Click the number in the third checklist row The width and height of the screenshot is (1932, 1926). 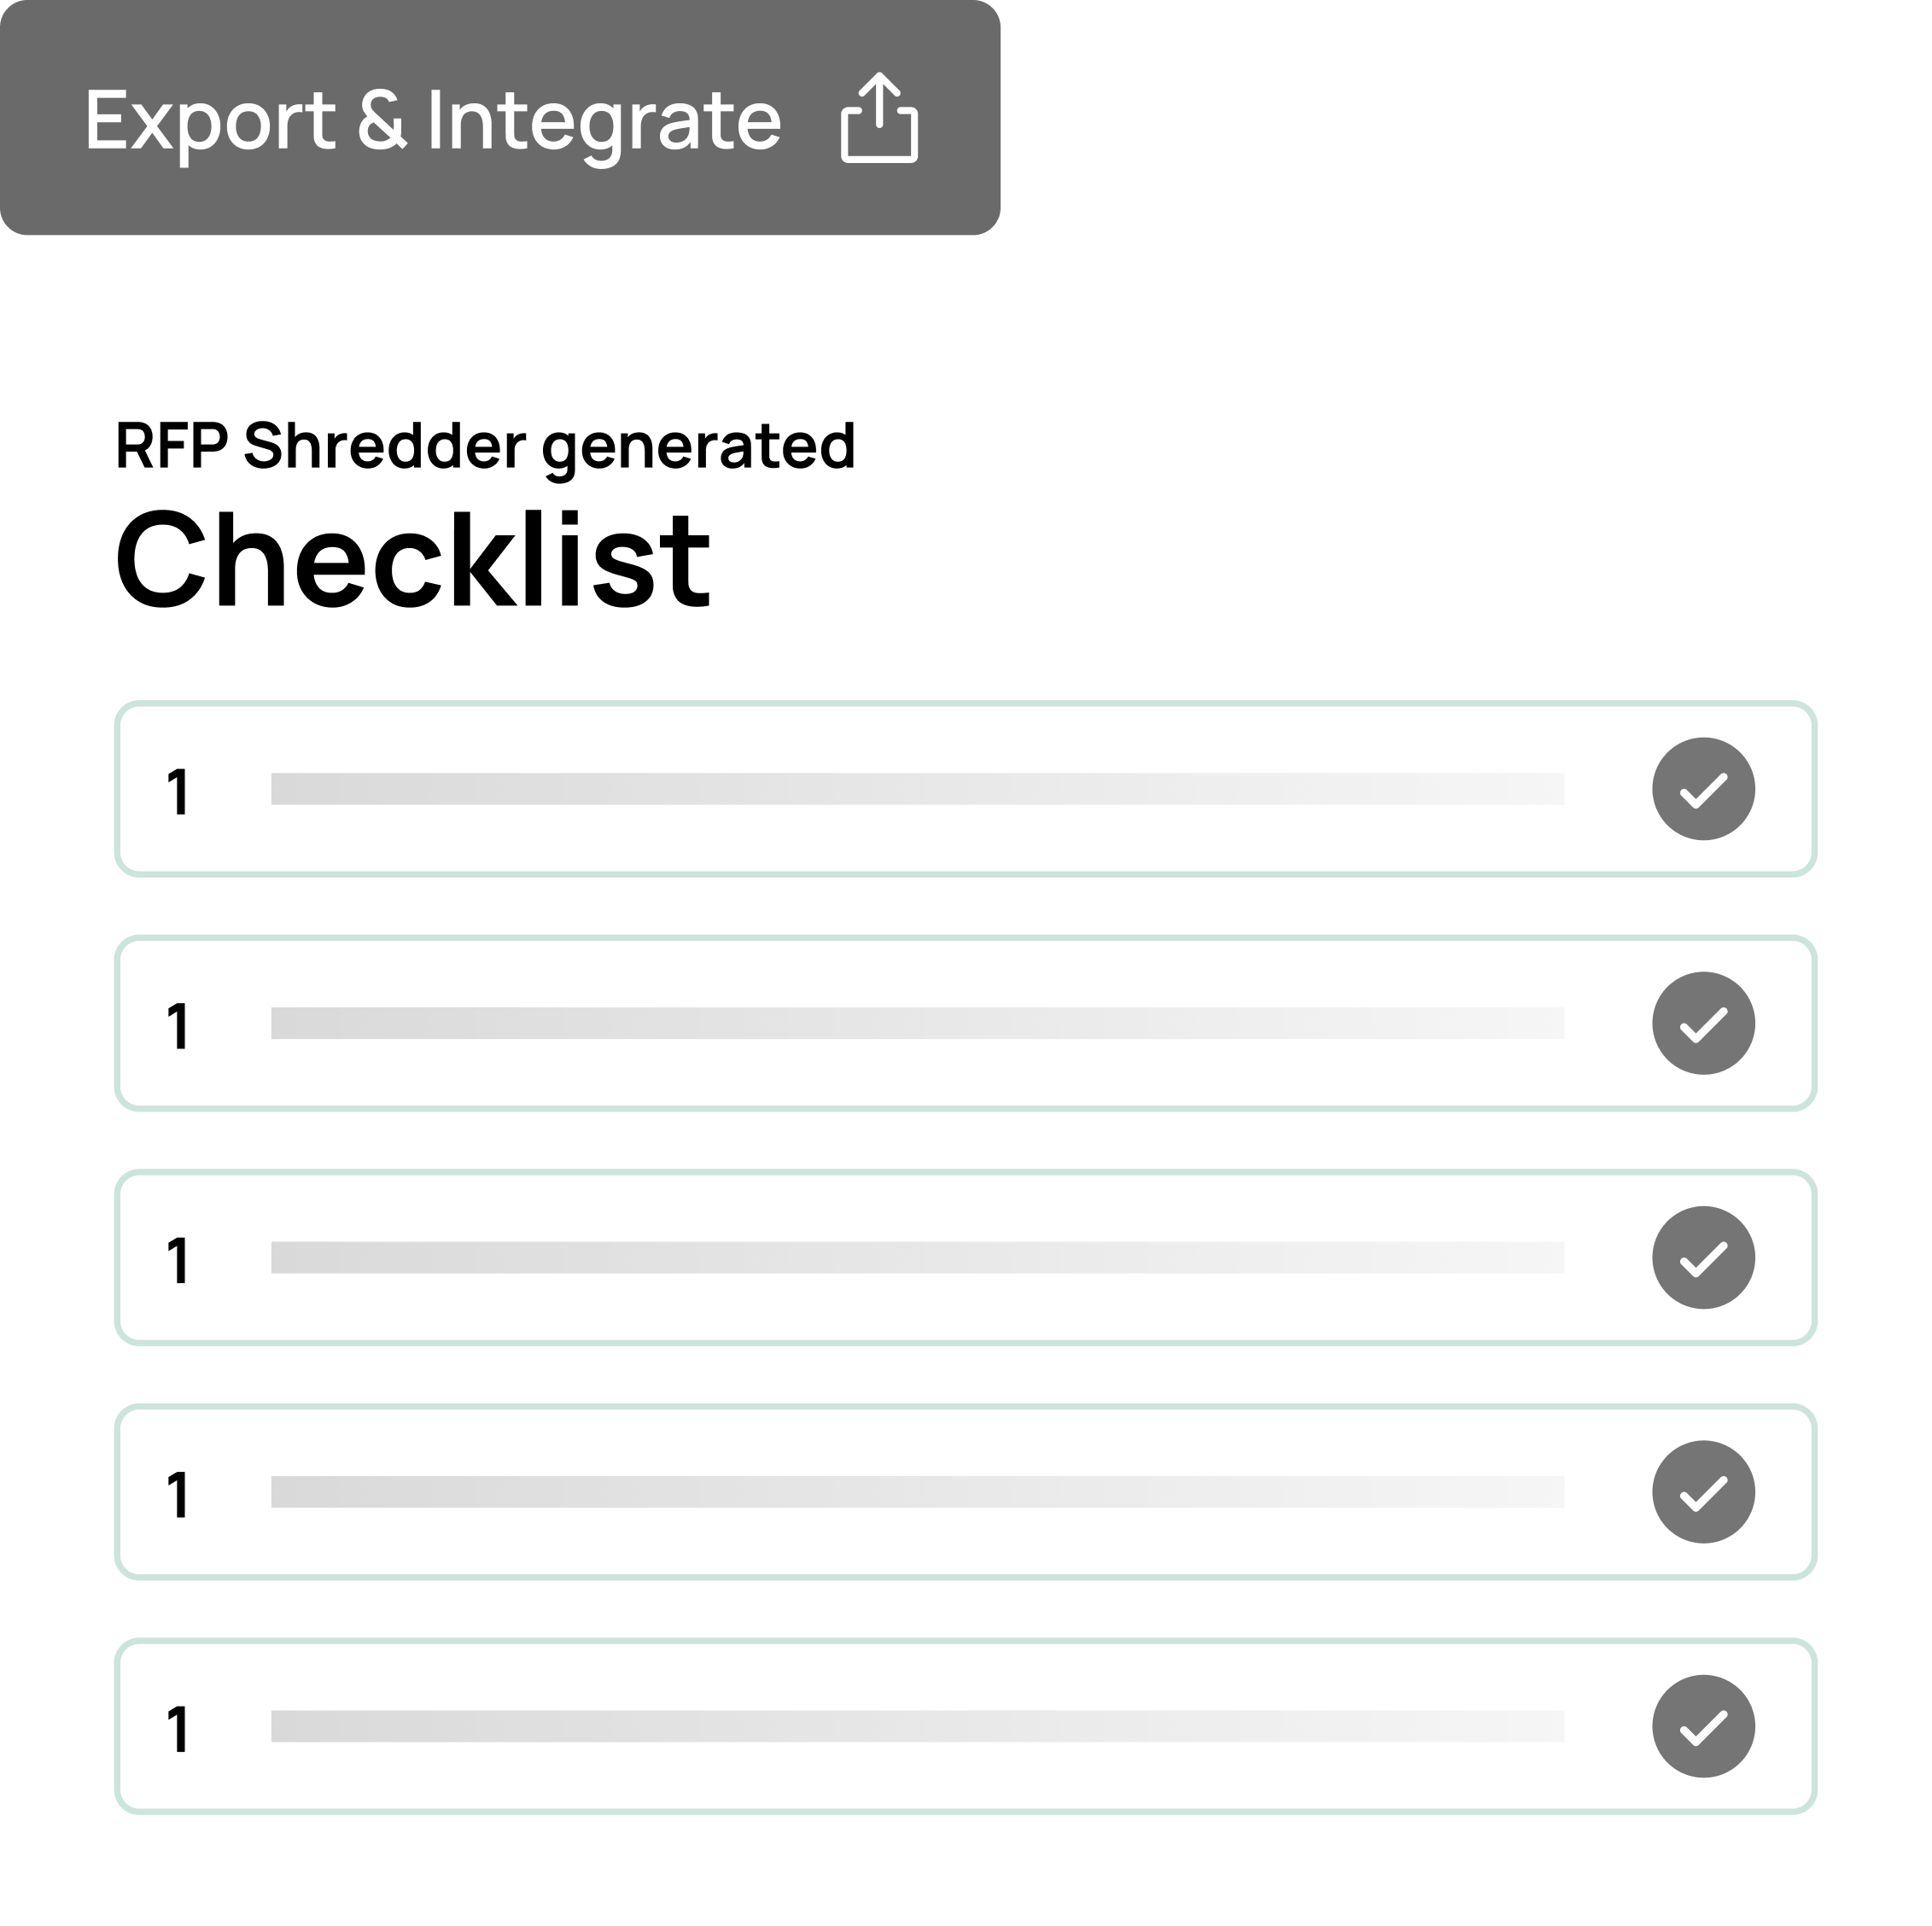178,1260
